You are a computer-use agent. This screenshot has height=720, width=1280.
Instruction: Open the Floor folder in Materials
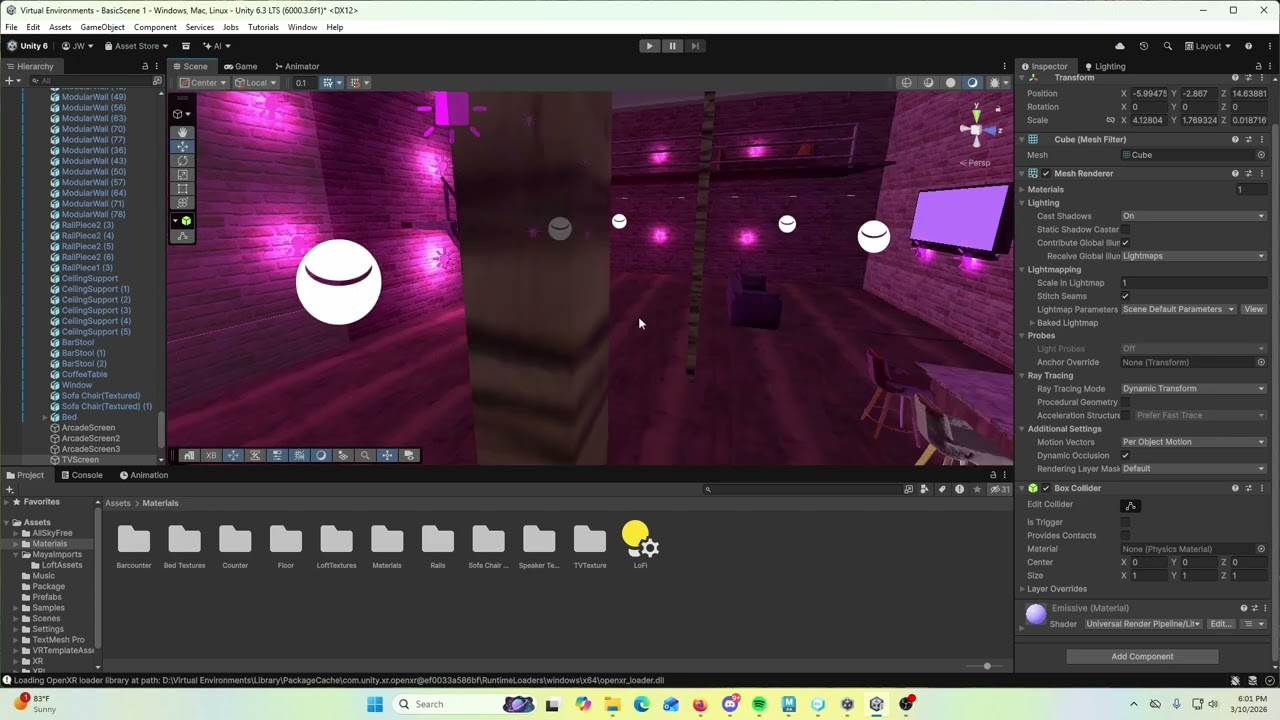click(286, 546)
